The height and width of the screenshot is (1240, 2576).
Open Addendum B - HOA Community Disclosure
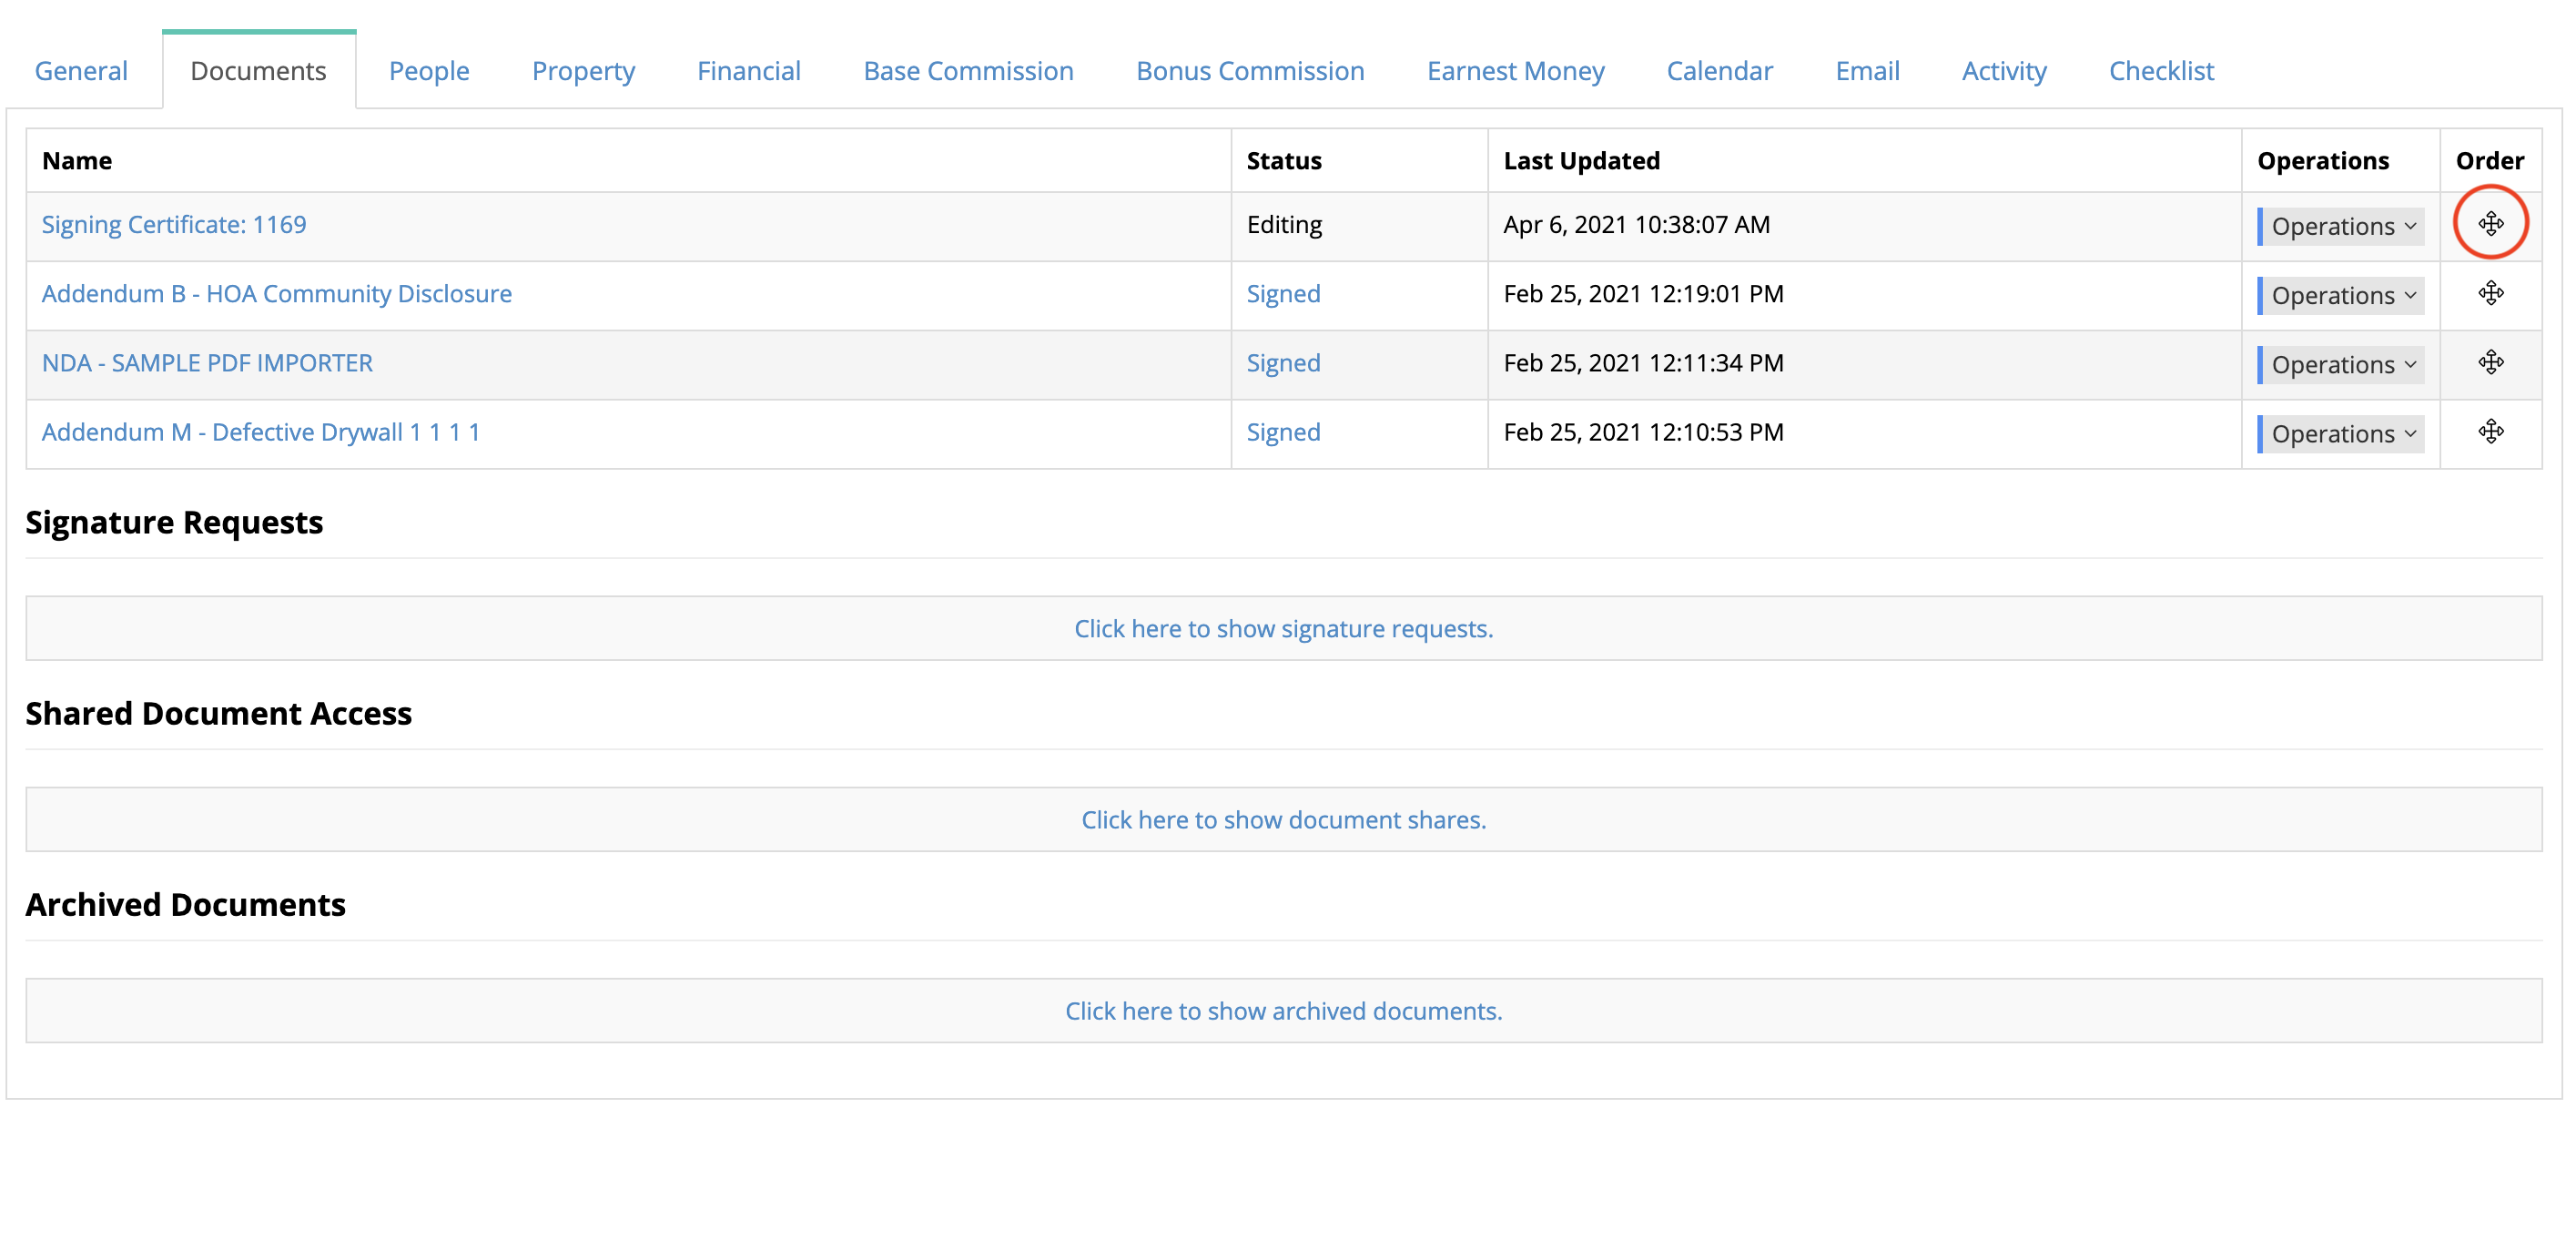click(x=277, y=293)
